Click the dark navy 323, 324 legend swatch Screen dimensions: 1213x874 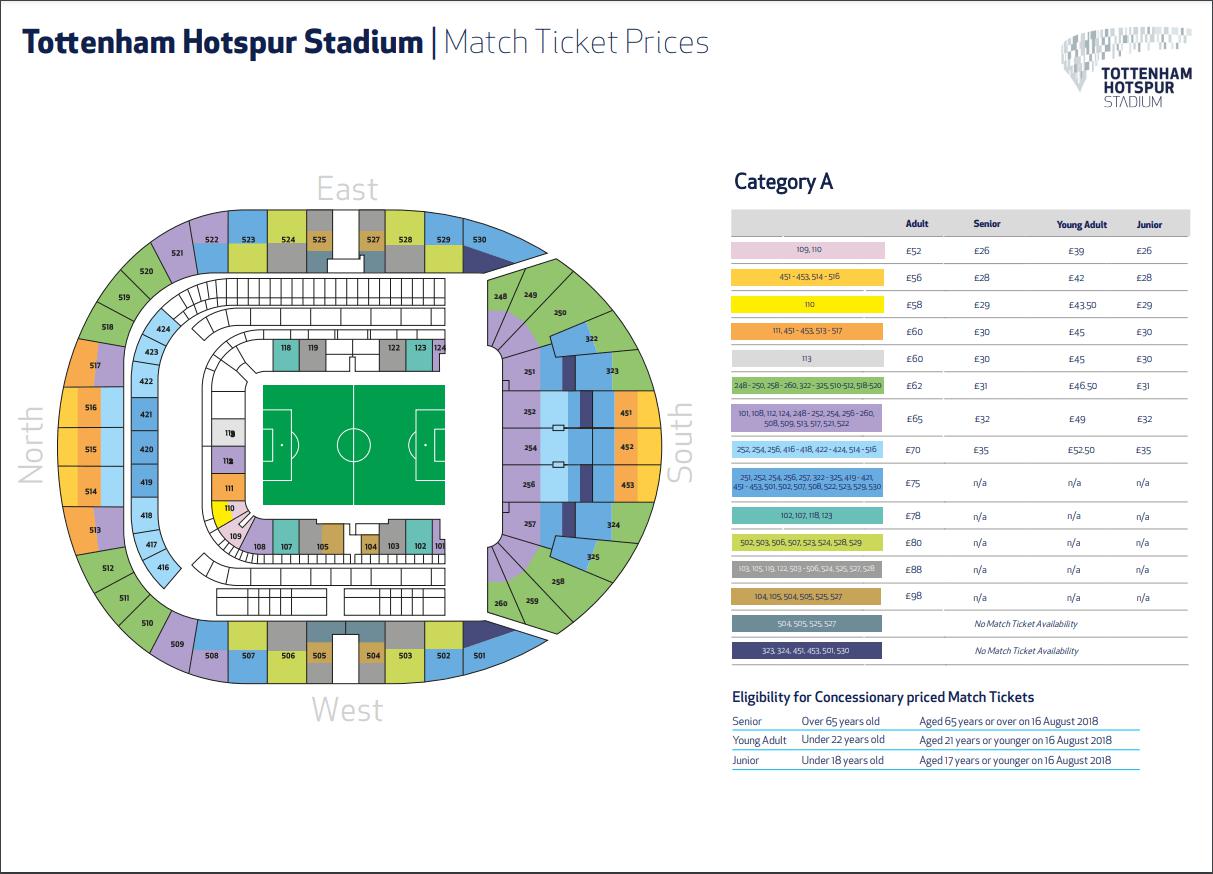807,650
